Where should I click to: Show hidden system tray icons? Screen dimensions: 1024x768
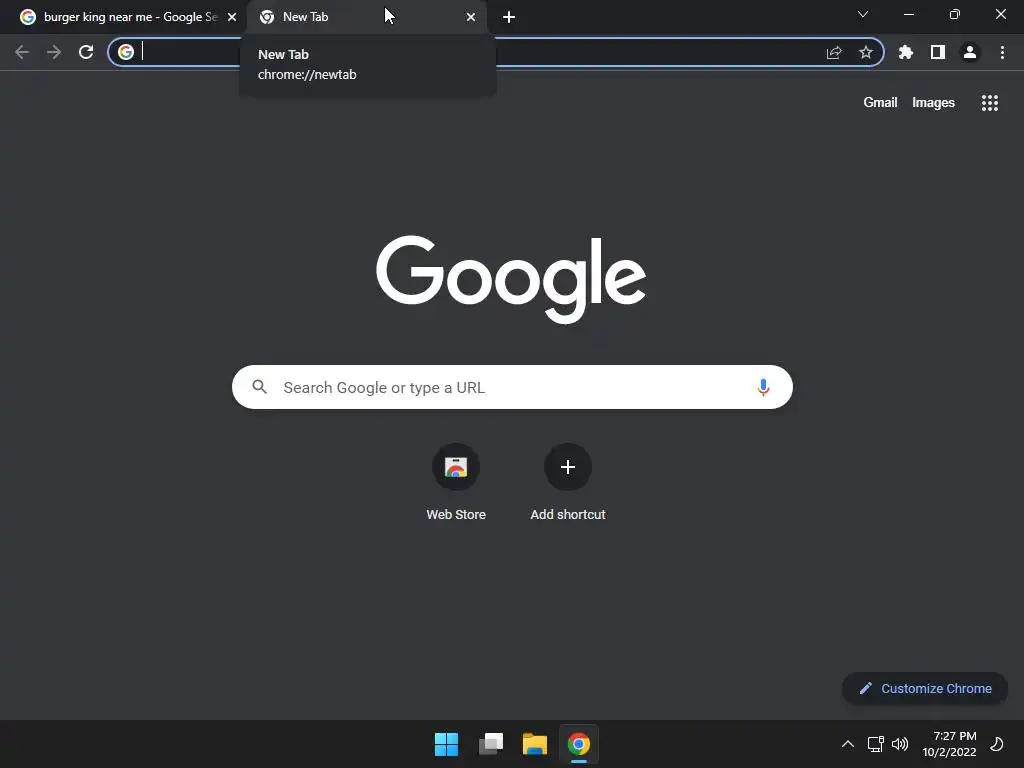(x=848, y=744)
